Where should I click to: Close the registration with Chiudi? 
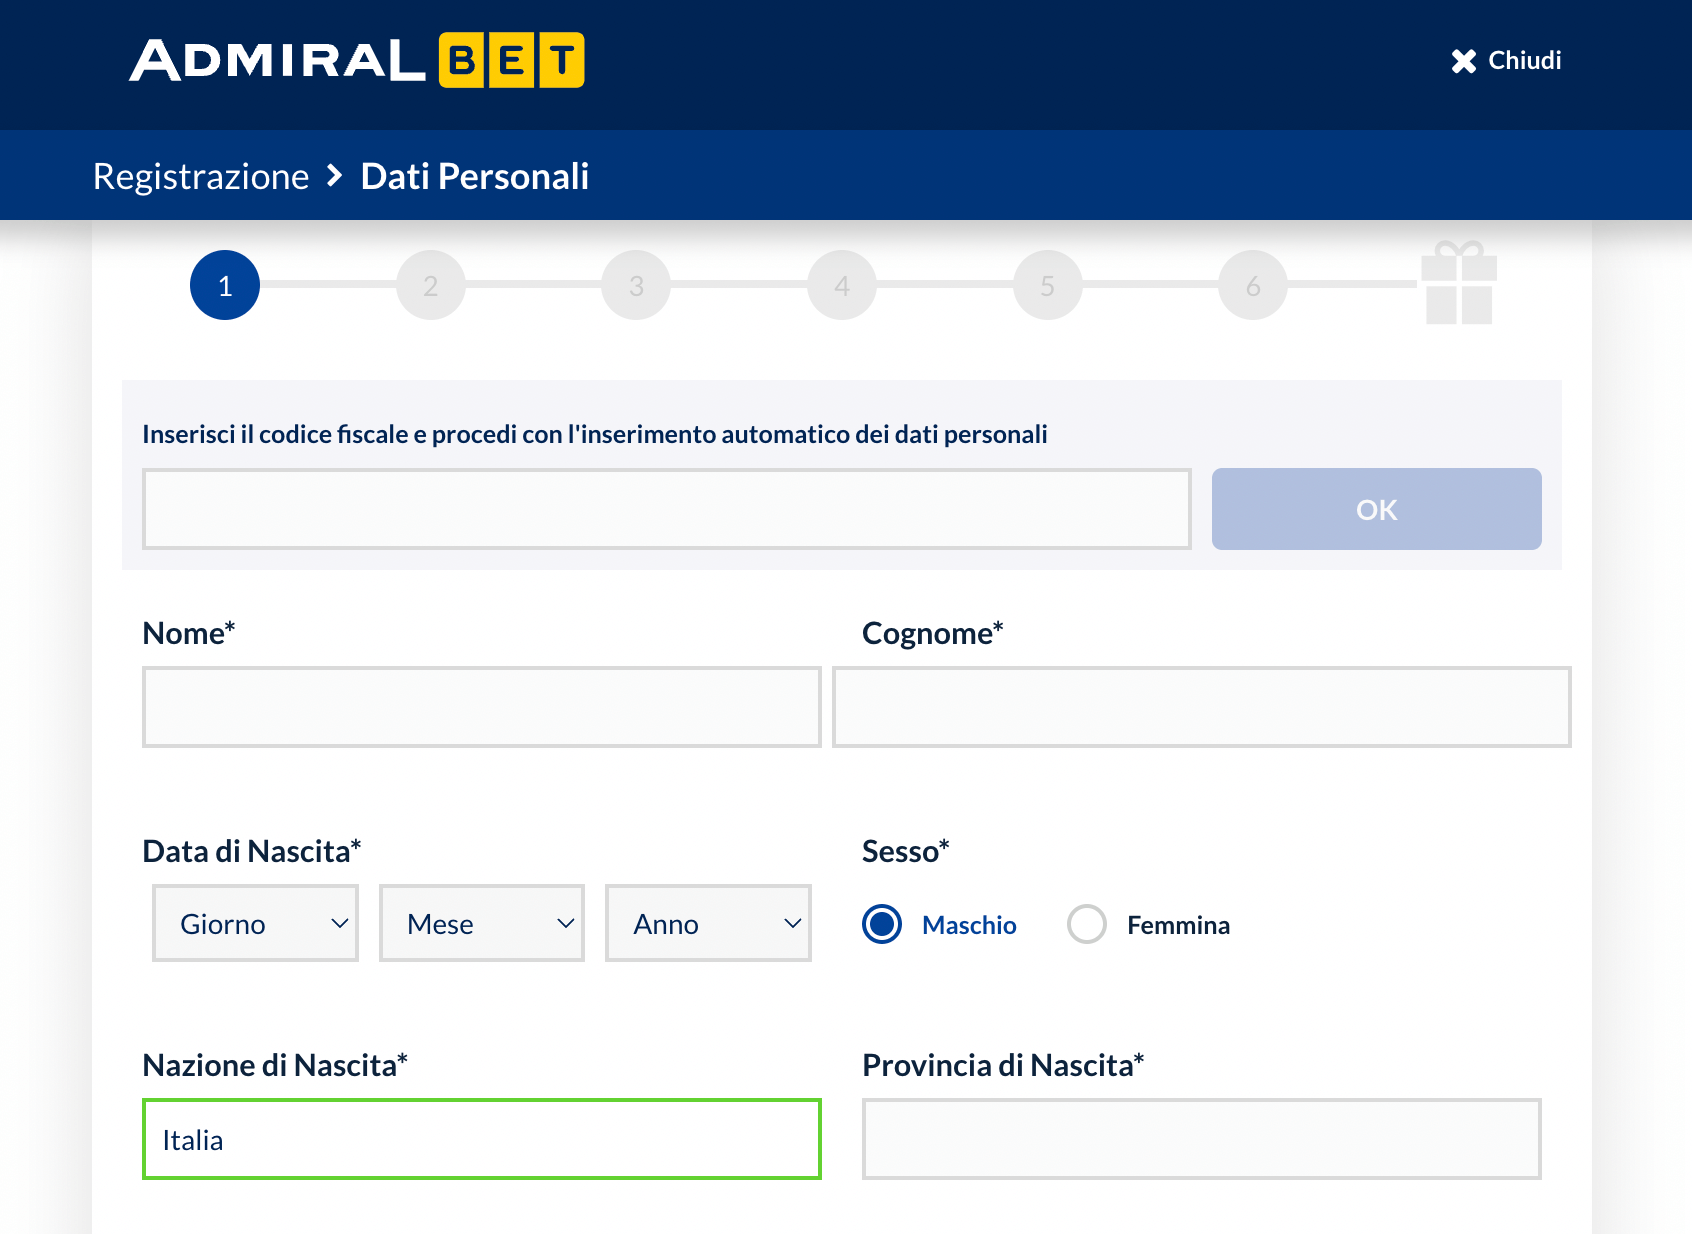coord(1506,61)
